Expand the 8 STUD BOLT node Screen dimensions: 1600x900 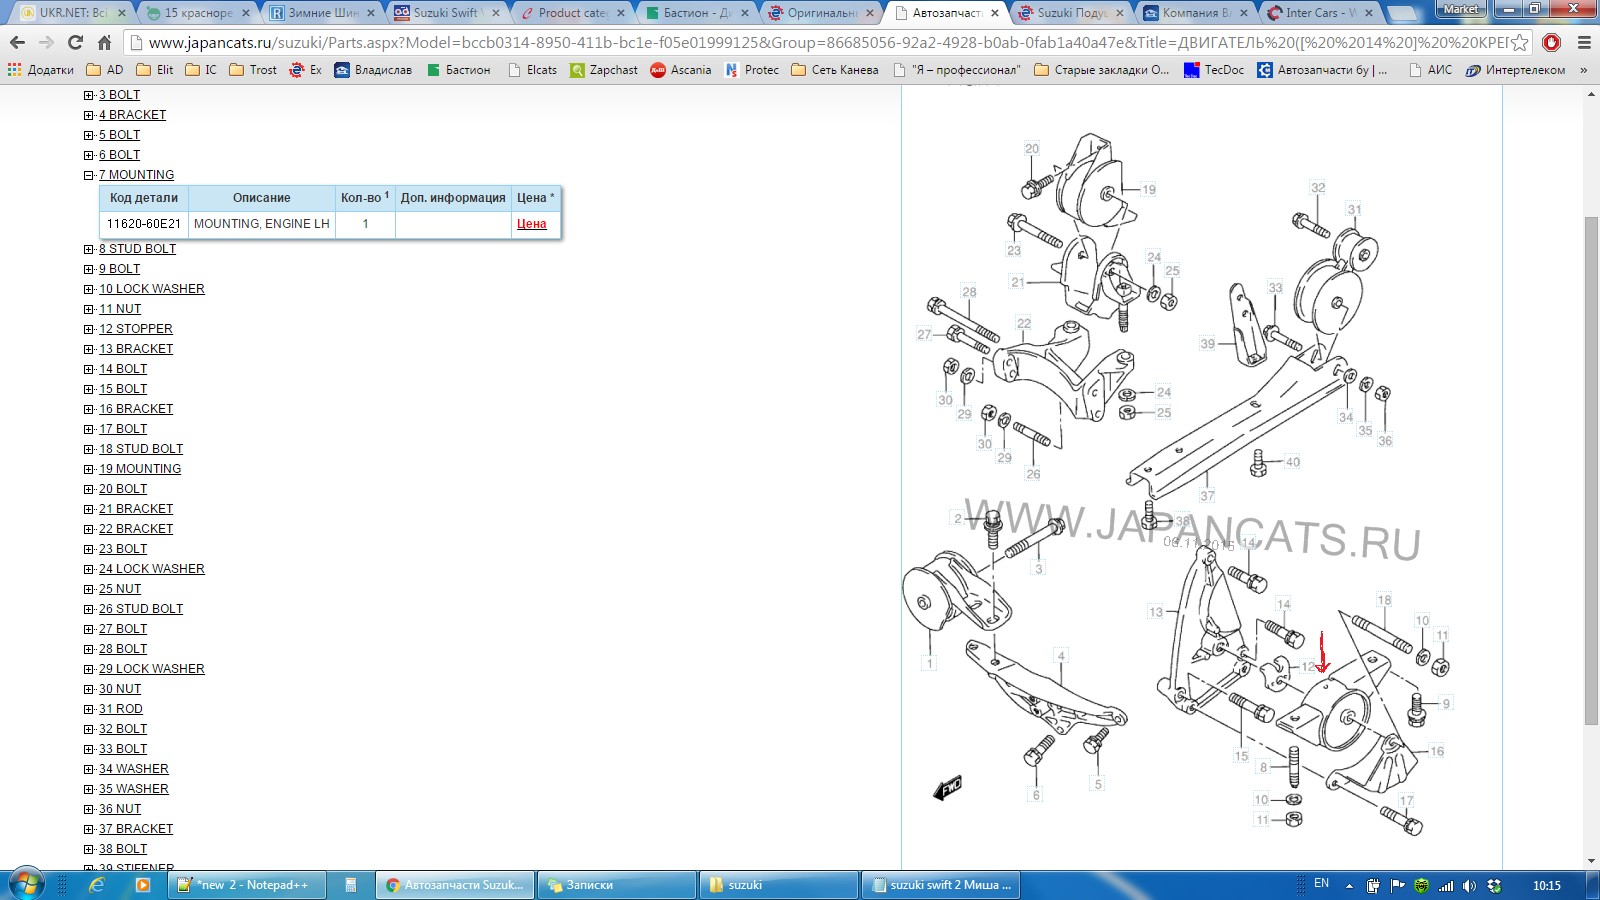tap(89, 249)
